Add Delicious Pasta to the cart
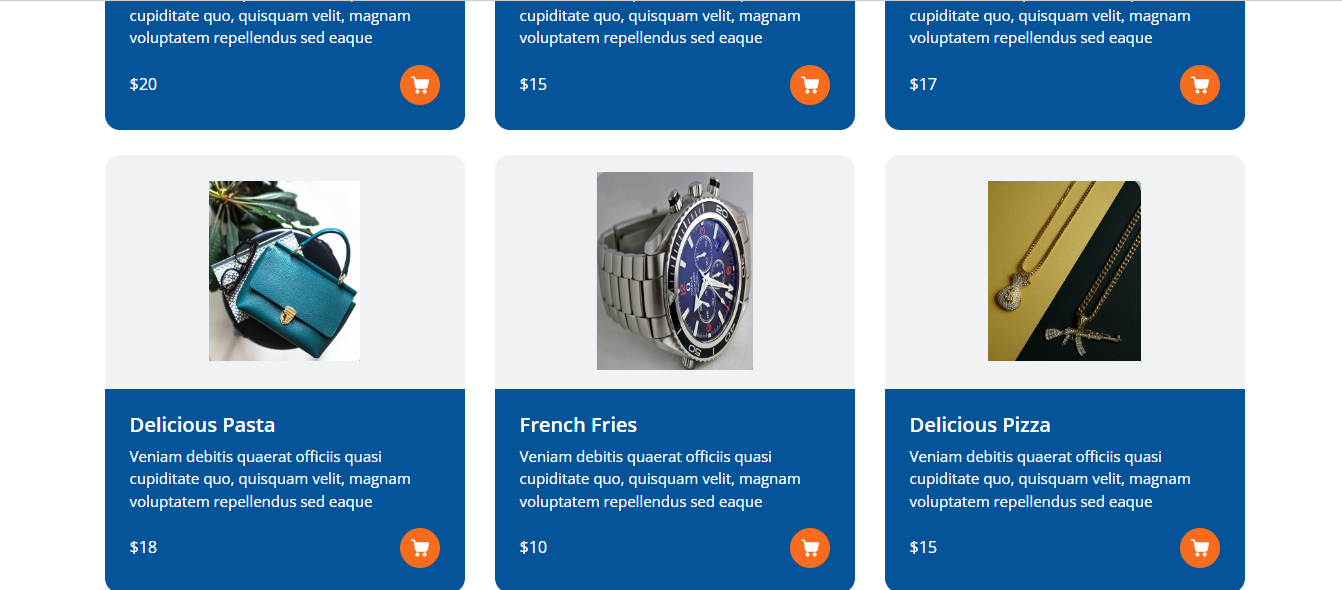1342x590 pixels. click(x=420, y=548)
